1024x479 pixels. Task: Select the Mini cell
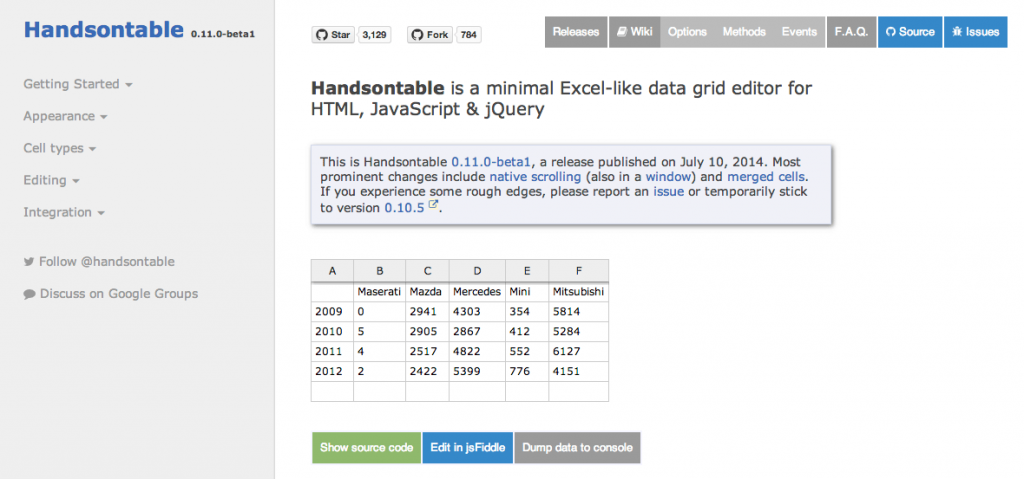527,292
